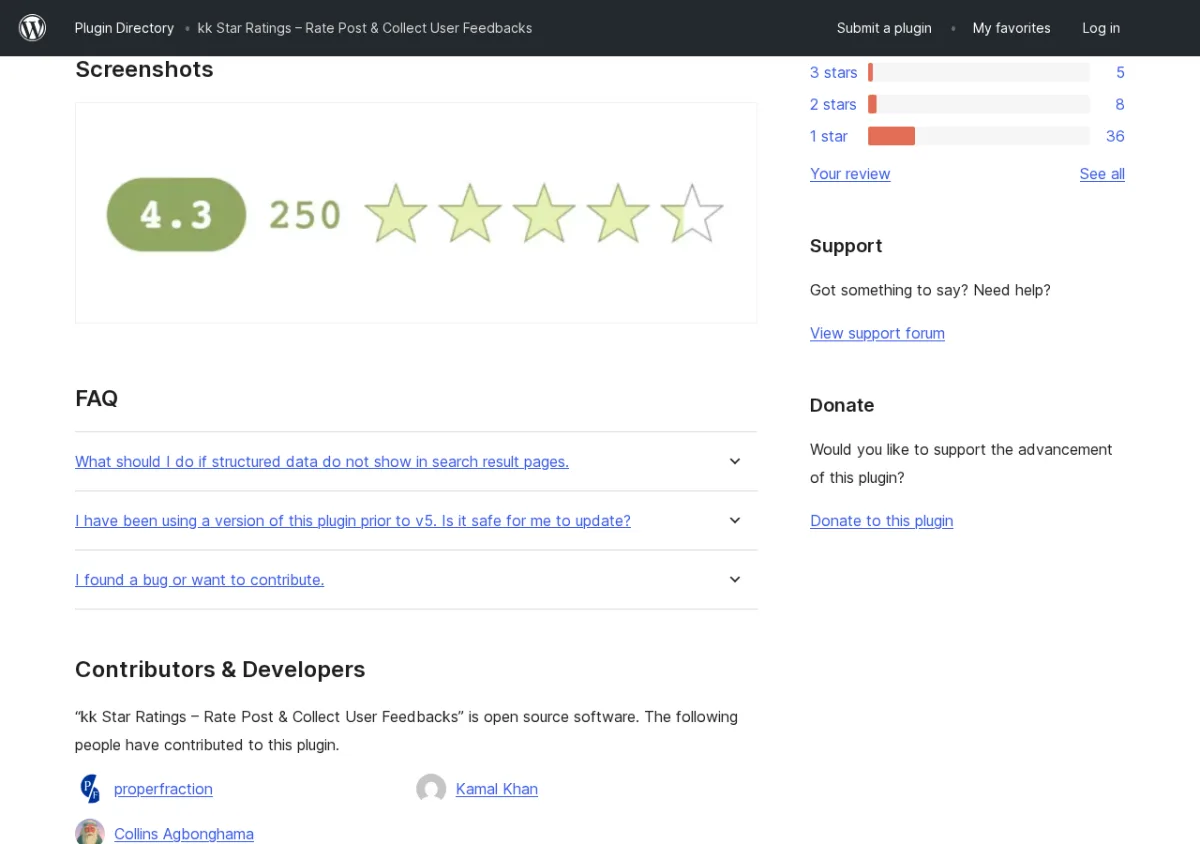
Task: Expand the safe-to-update FAQ chevron
Action: (735, 520)
